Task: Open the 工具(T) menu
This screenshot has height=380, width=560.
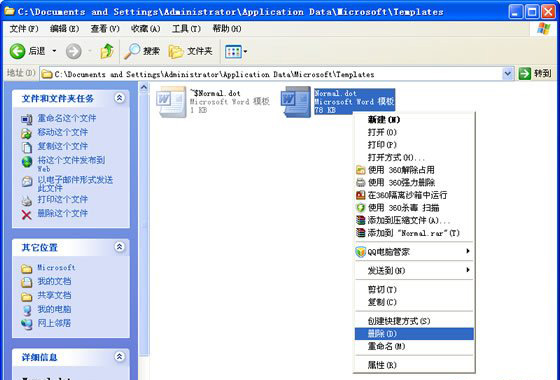Action: [x=186, y=29]
